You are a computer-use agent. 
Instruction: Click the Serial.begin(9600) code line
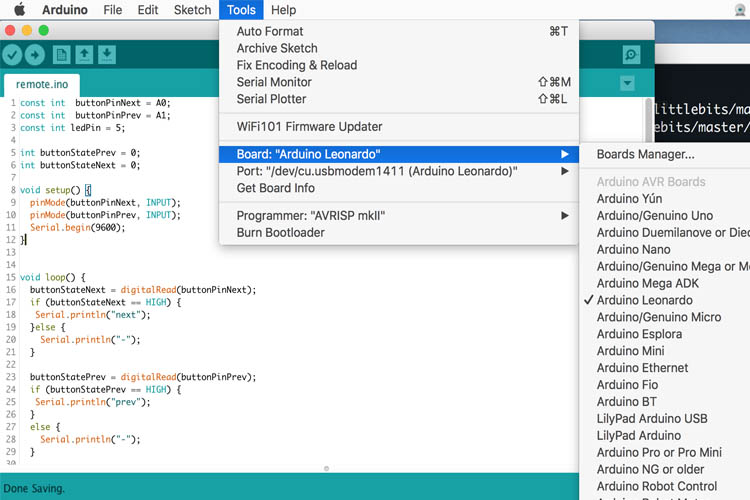77,228
